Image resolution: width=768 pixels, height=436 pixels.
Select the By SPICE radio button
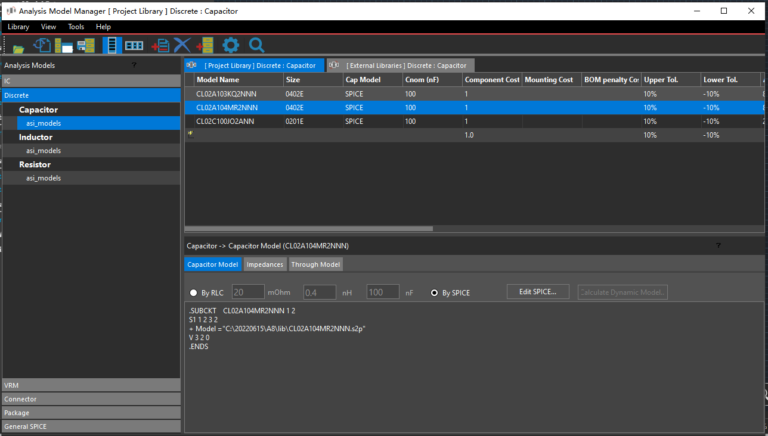click(x=434, y=292)
